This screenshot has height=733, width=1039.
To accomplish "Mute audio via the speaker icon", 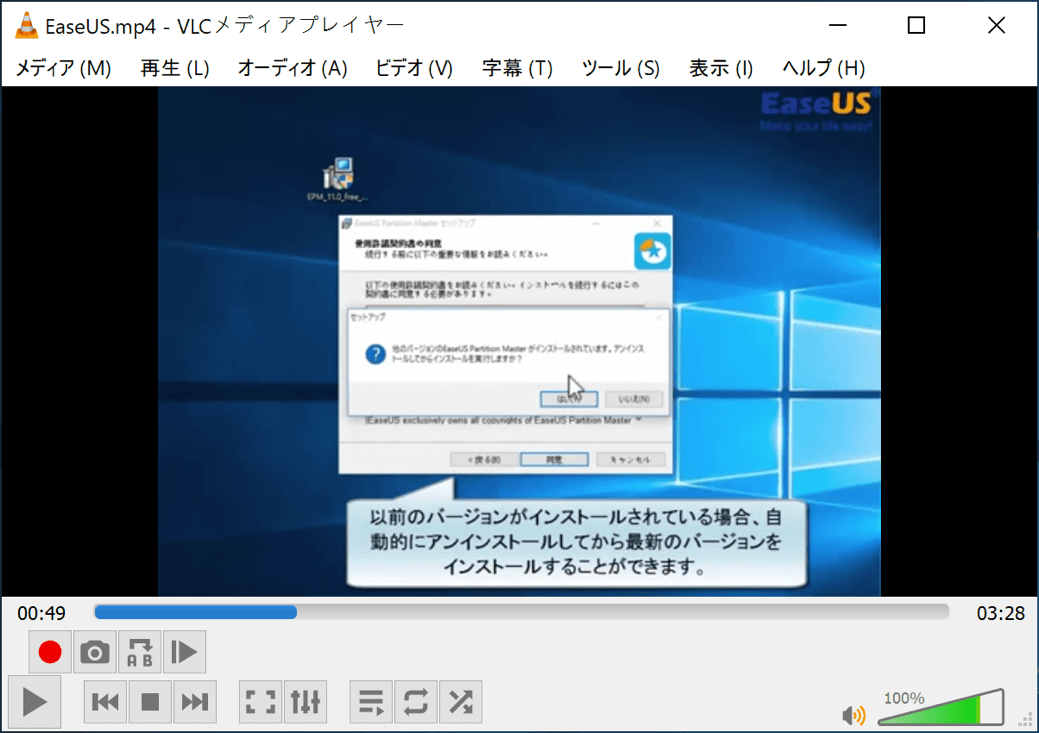I will click(x=854, y=713).
